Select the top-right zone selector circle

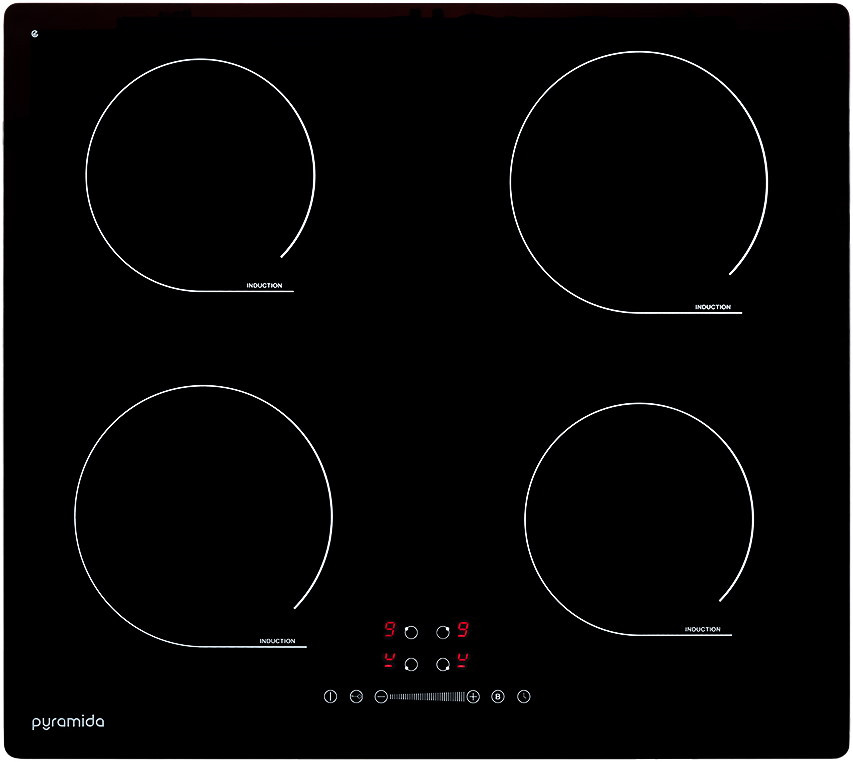(x=443, y=632)
